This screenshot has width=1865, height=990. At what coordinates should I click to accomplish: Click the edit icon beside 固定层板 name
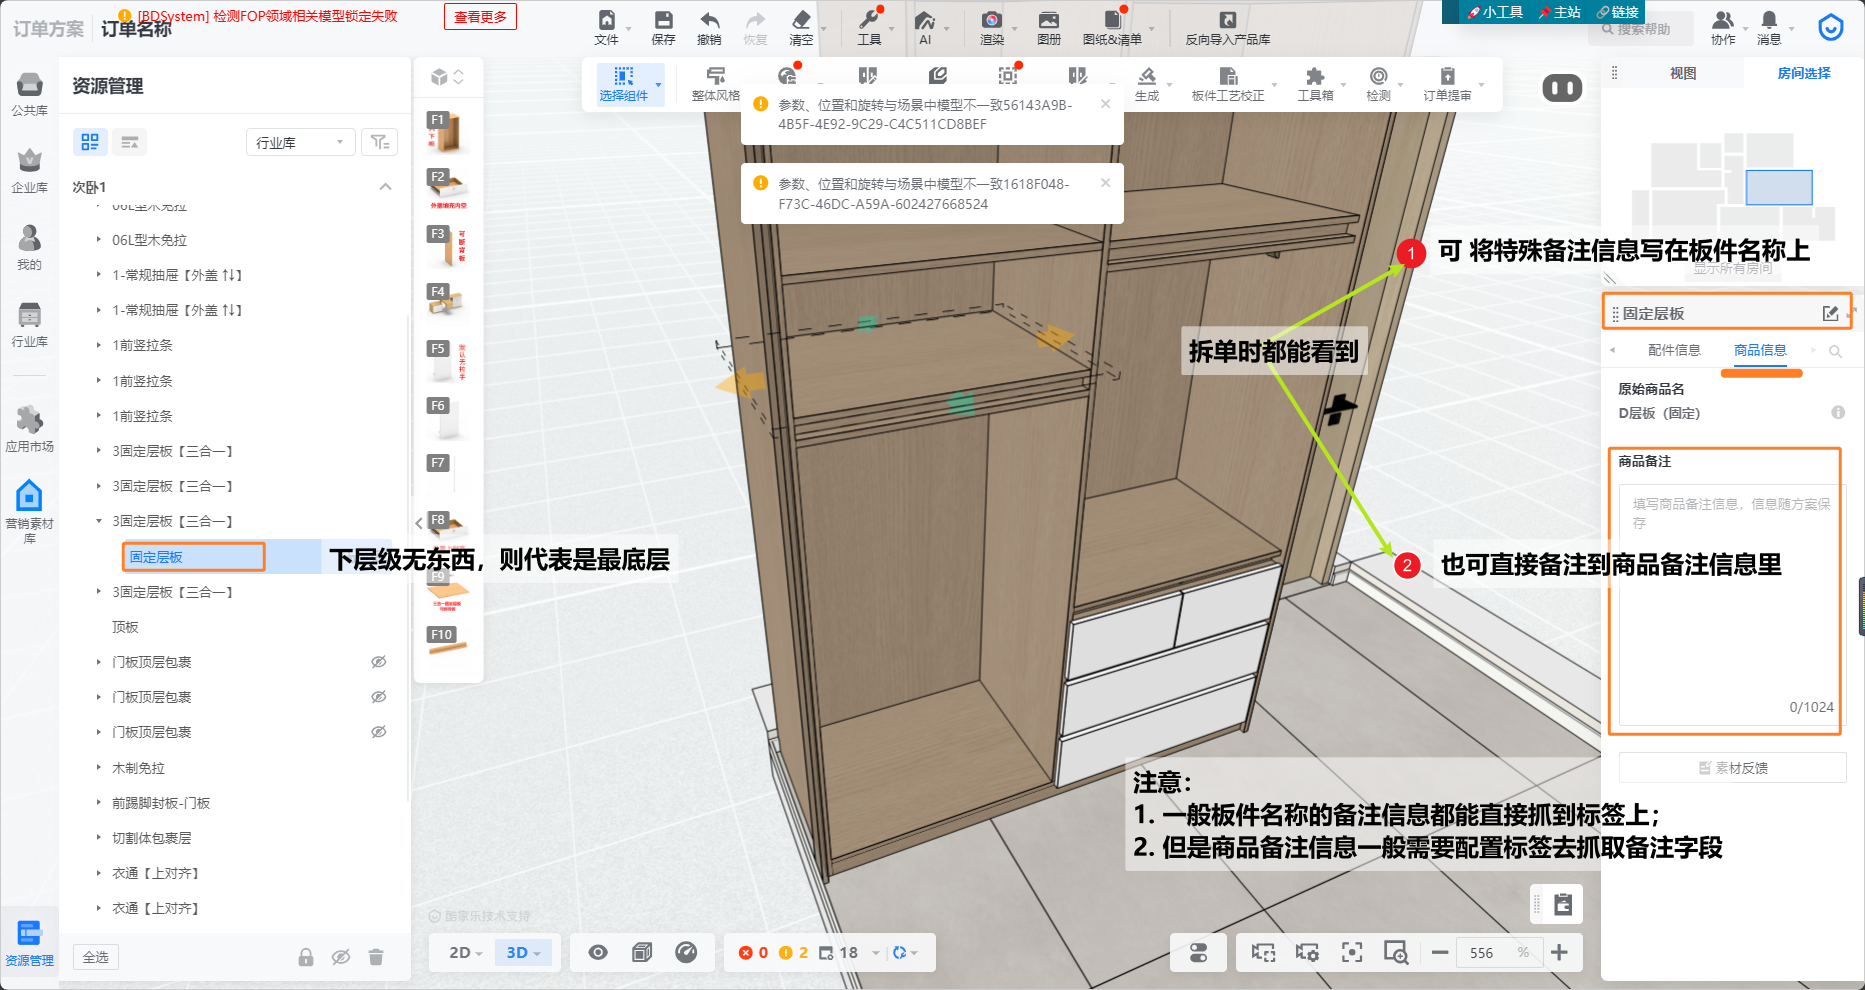pos(1830,314)
